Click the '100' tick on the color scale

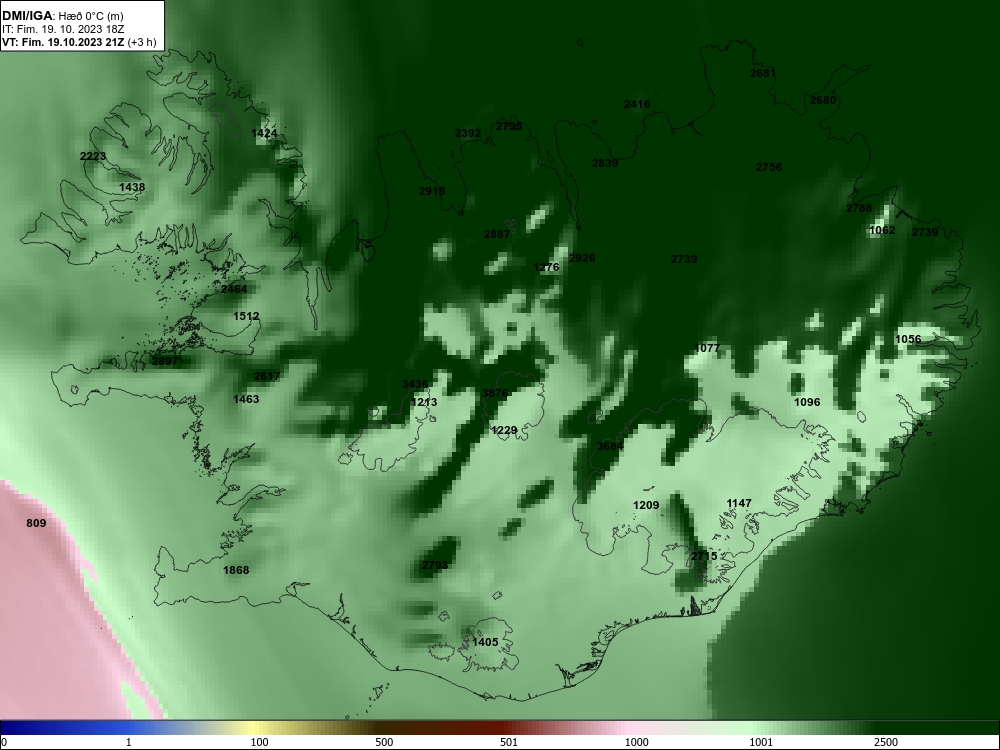click(259, 742)
